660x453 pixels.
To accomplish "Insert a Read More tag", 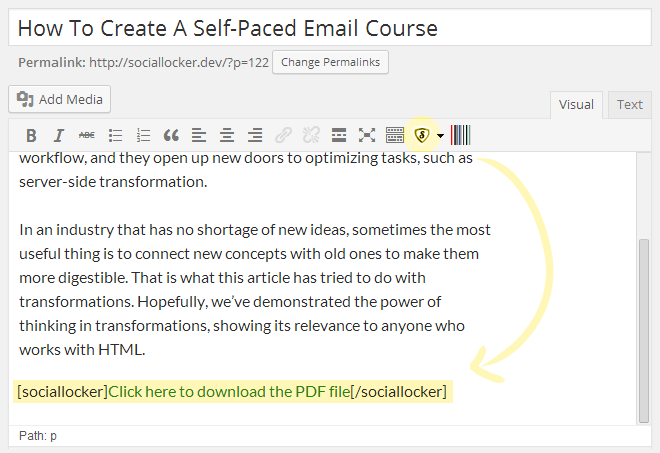I will 339,135.
